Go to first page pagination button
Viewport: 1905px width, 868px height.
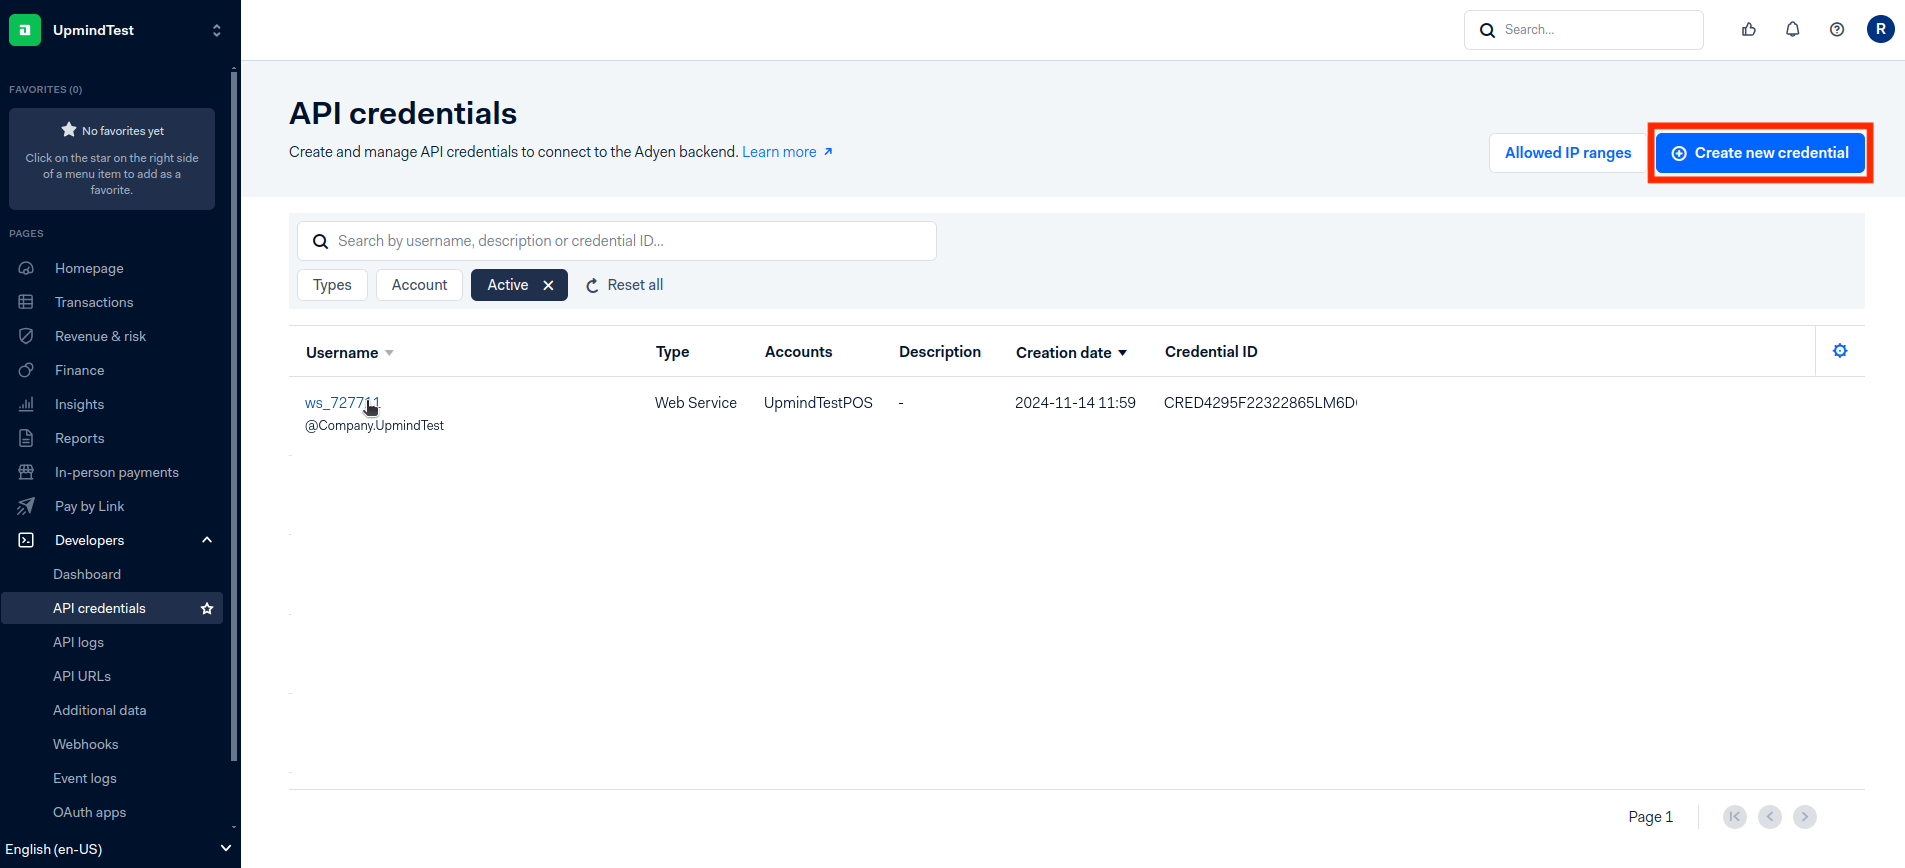pyautogui.click(x=1735, y=817)
